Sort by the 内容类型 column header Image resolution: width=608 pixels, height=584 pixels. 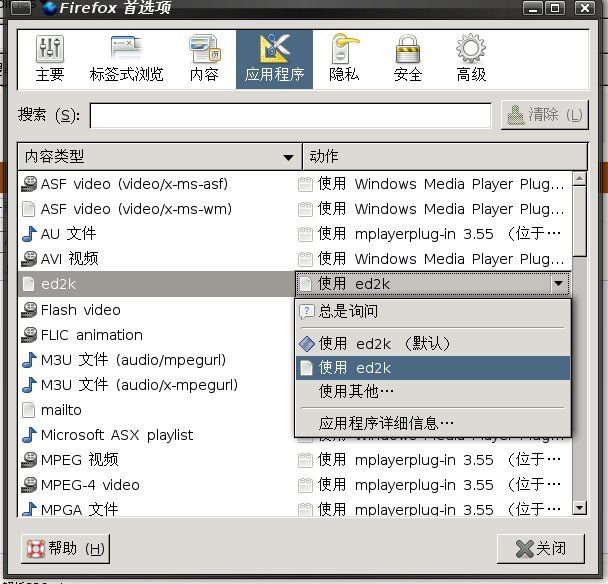[159, 157]
